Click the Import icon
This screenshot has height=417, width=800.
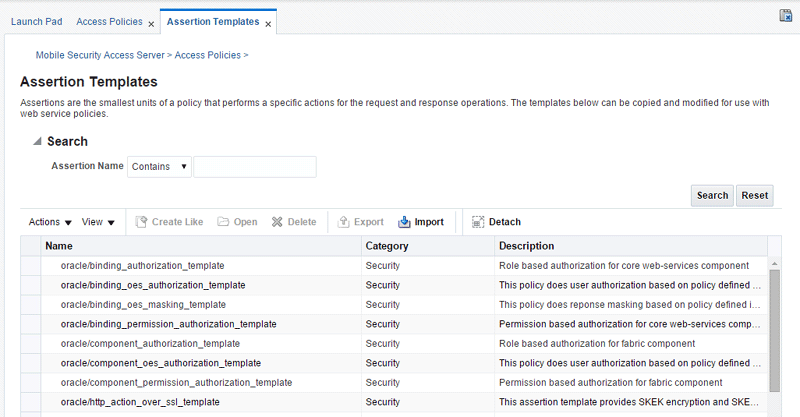click(x=404, y=222)
